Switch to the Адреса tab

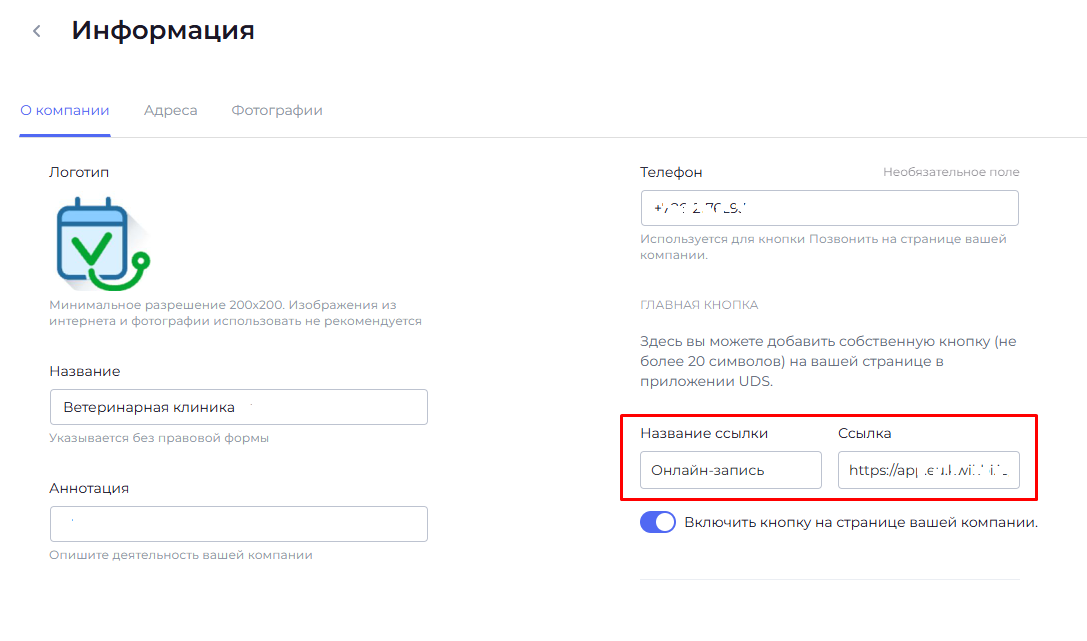click(x=170, y=110)
